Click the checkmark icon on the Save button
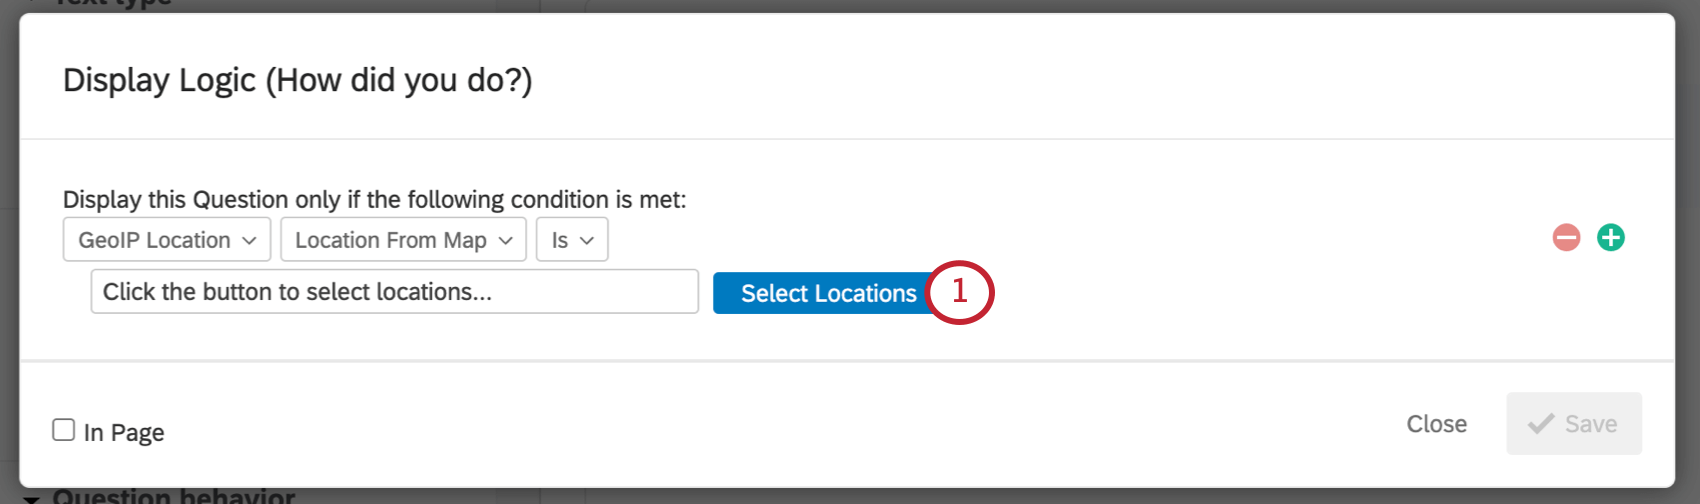Screen dimensions: 1700x504 (1541, 424)
